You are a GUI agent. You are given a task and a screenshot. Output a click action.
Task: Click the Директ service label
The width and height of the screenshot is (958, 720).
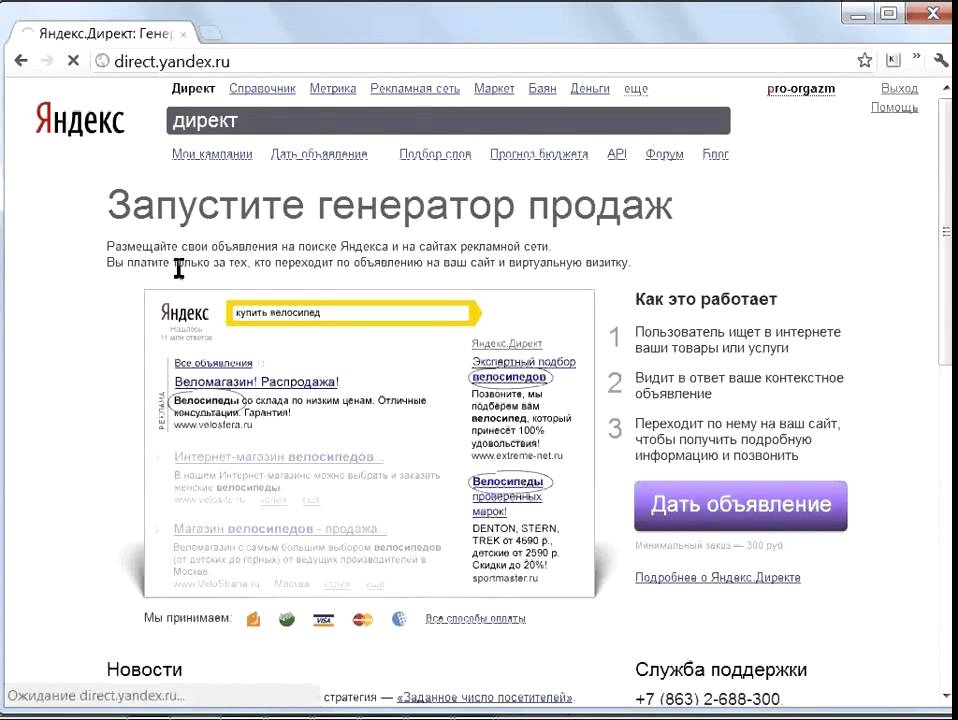(193, 89)
